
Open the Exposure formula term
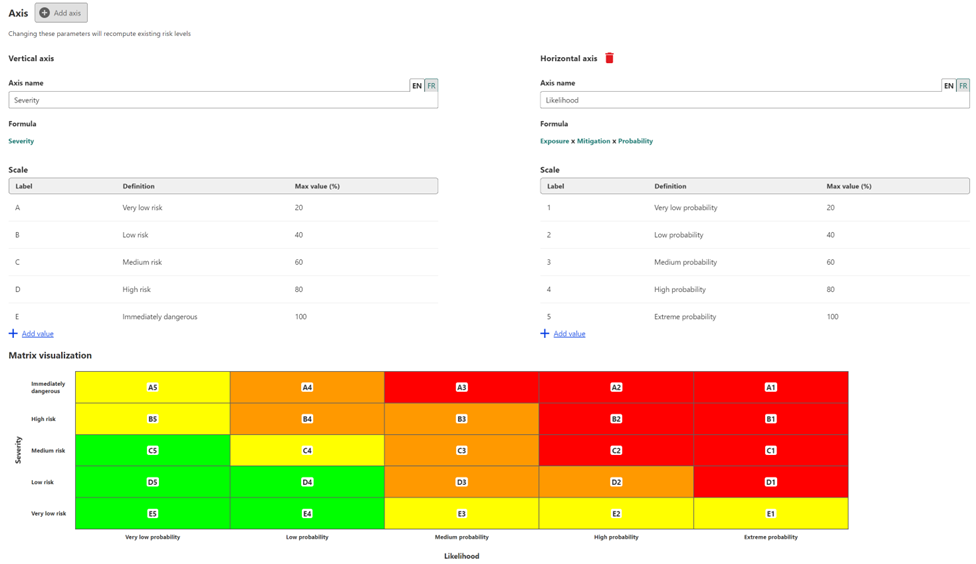pyautogui.click(x=555, y=141)
